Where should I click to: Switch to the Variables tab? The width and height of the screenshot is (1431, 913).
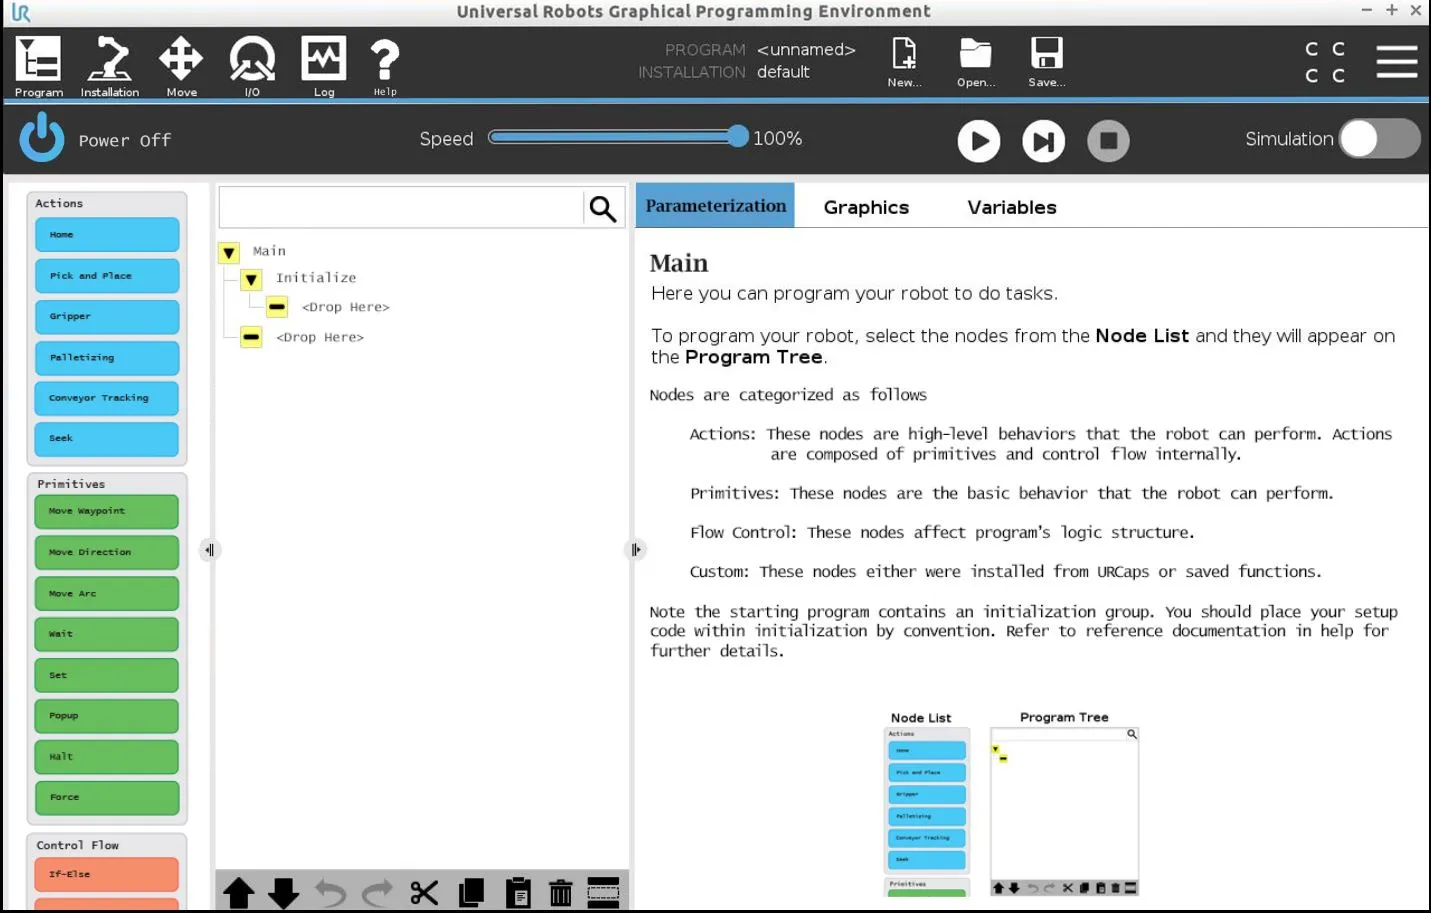pos(1012,207)
